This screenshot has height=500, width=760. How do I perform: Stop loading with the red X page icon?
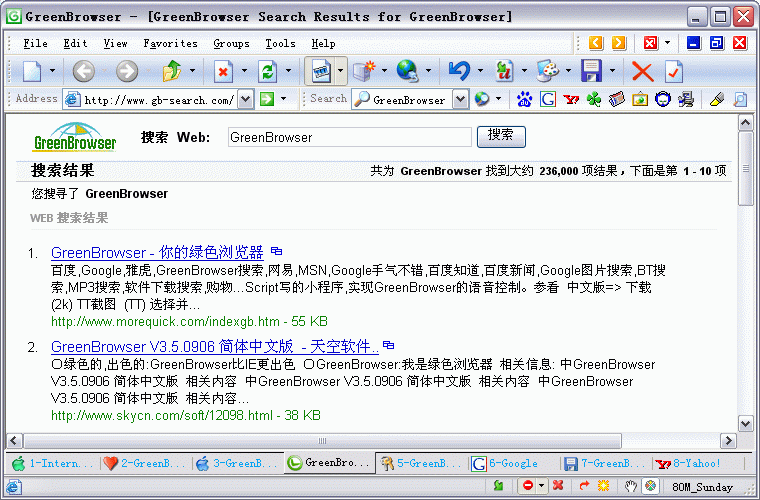[x=223, y=72]
